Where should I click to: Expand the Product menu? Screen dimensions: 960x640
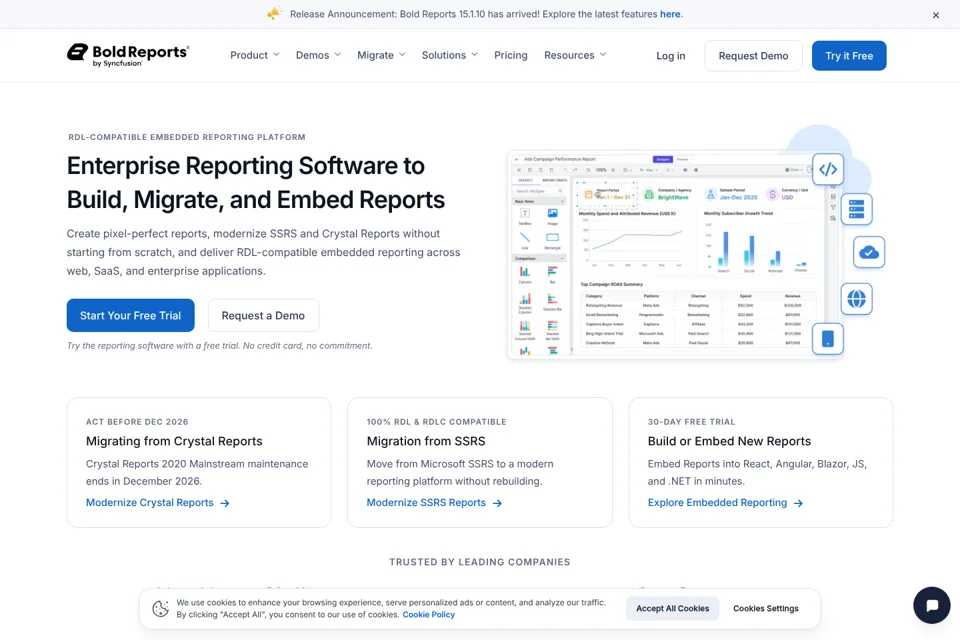(x=255, y=55)
